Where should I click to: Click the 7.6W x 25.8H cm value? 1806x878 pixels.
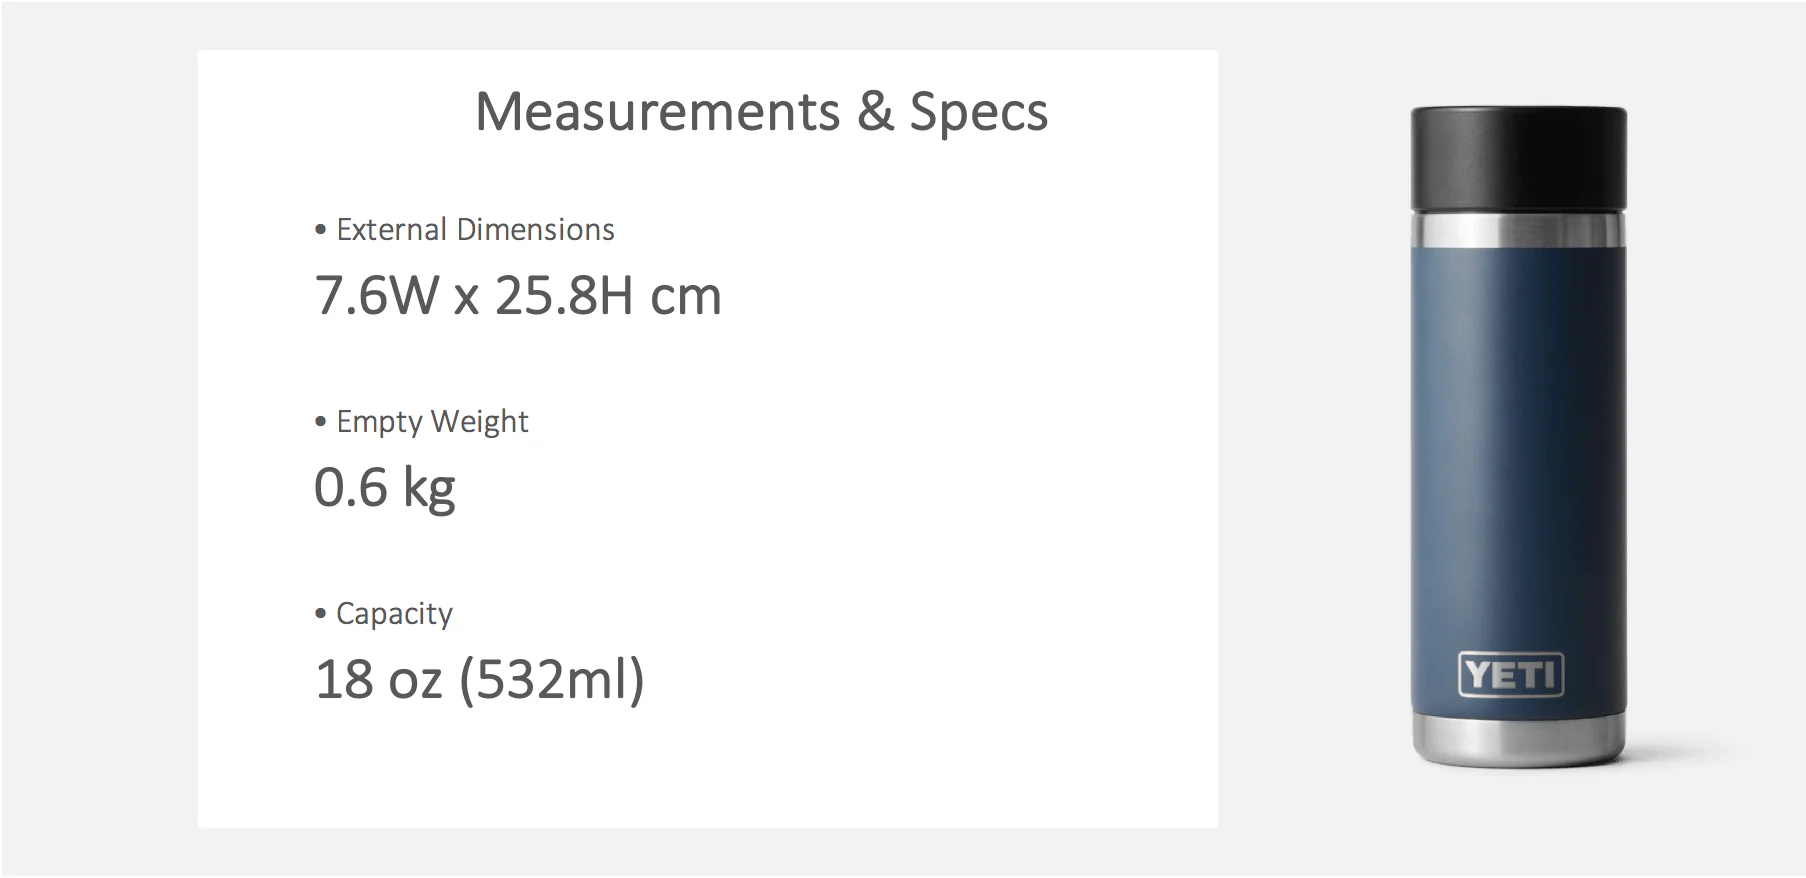[x=518, y=296]
